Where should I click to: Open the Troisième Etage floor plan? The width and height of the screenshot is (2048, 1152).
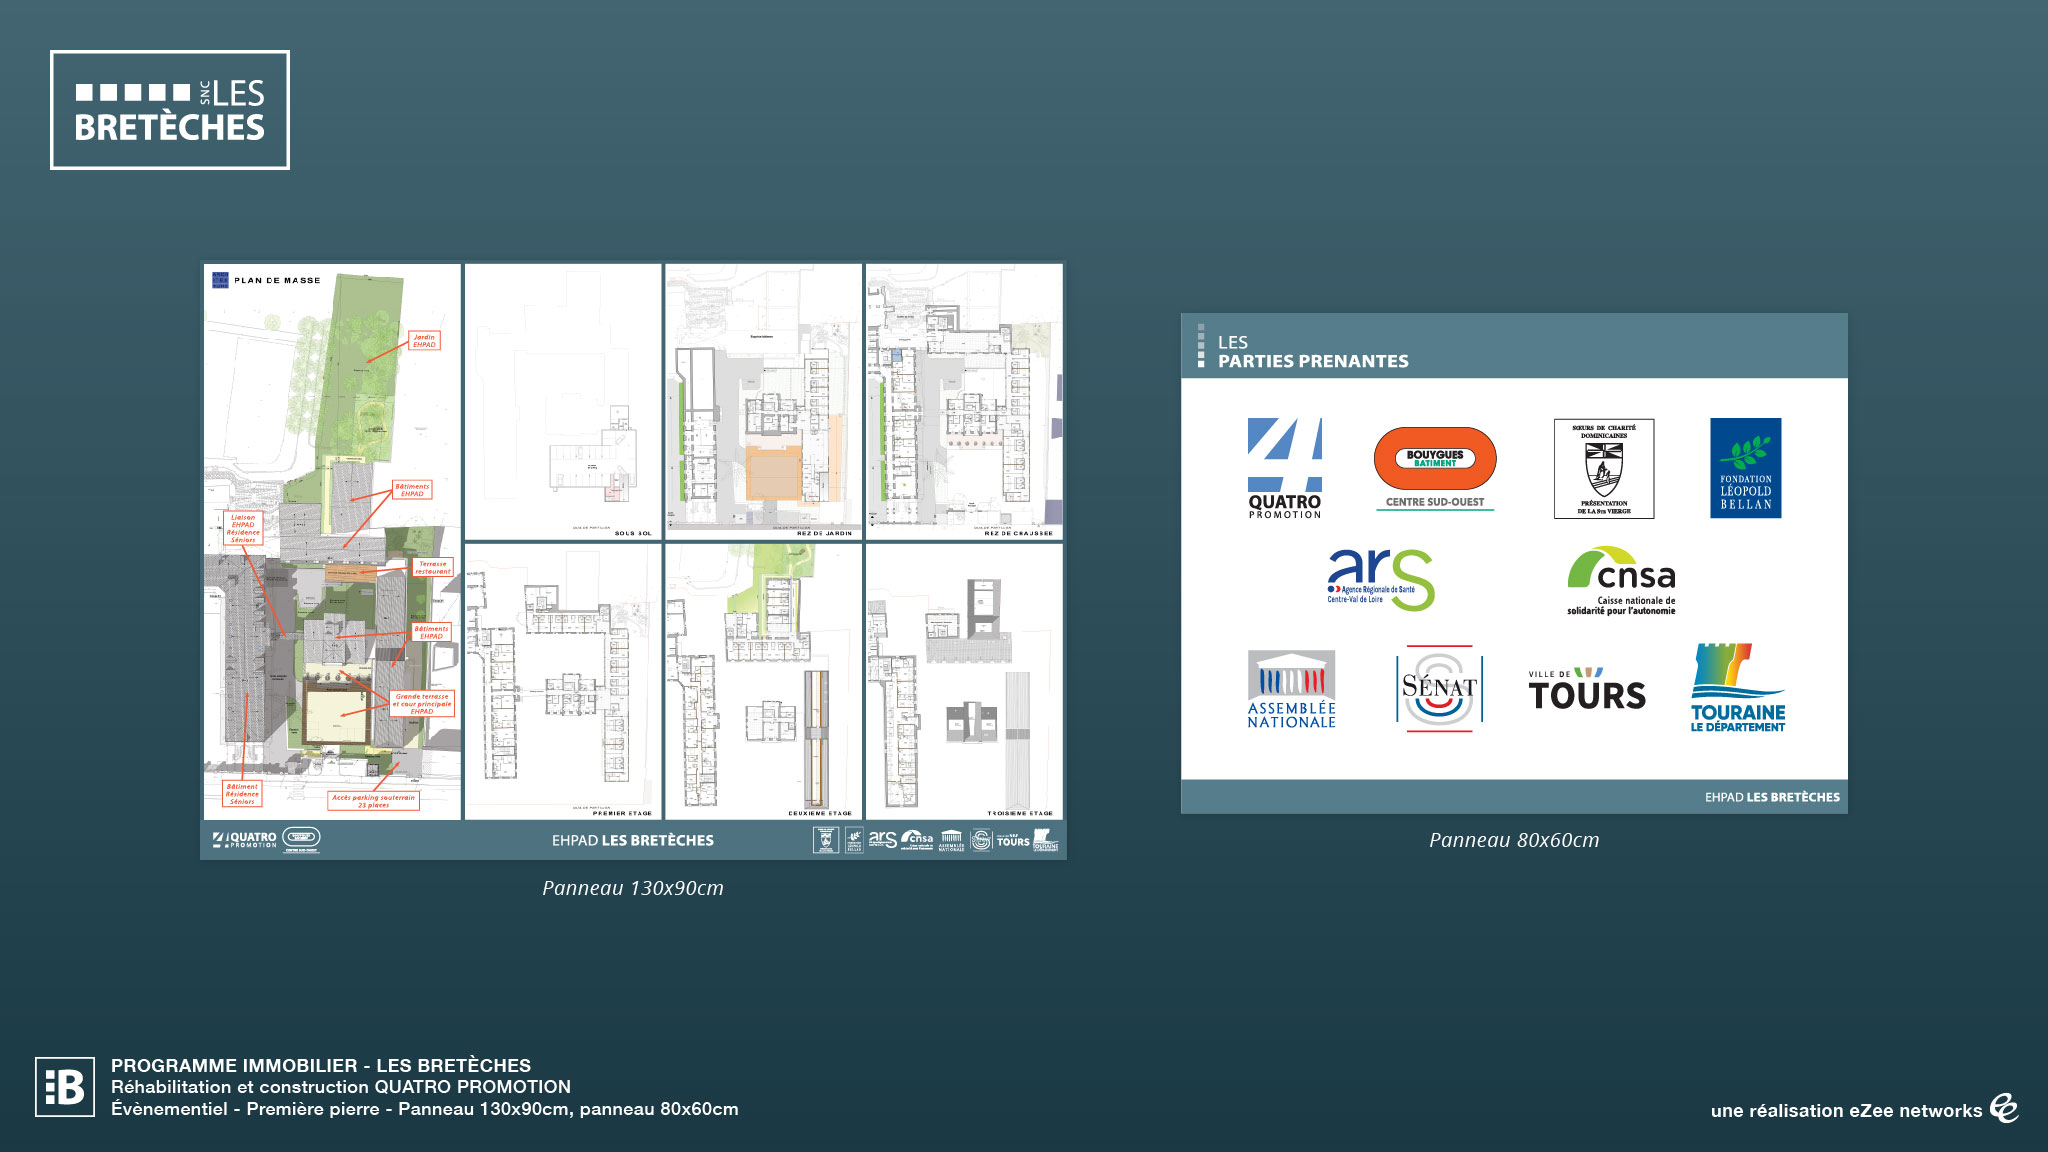click(x=964, y=681)
